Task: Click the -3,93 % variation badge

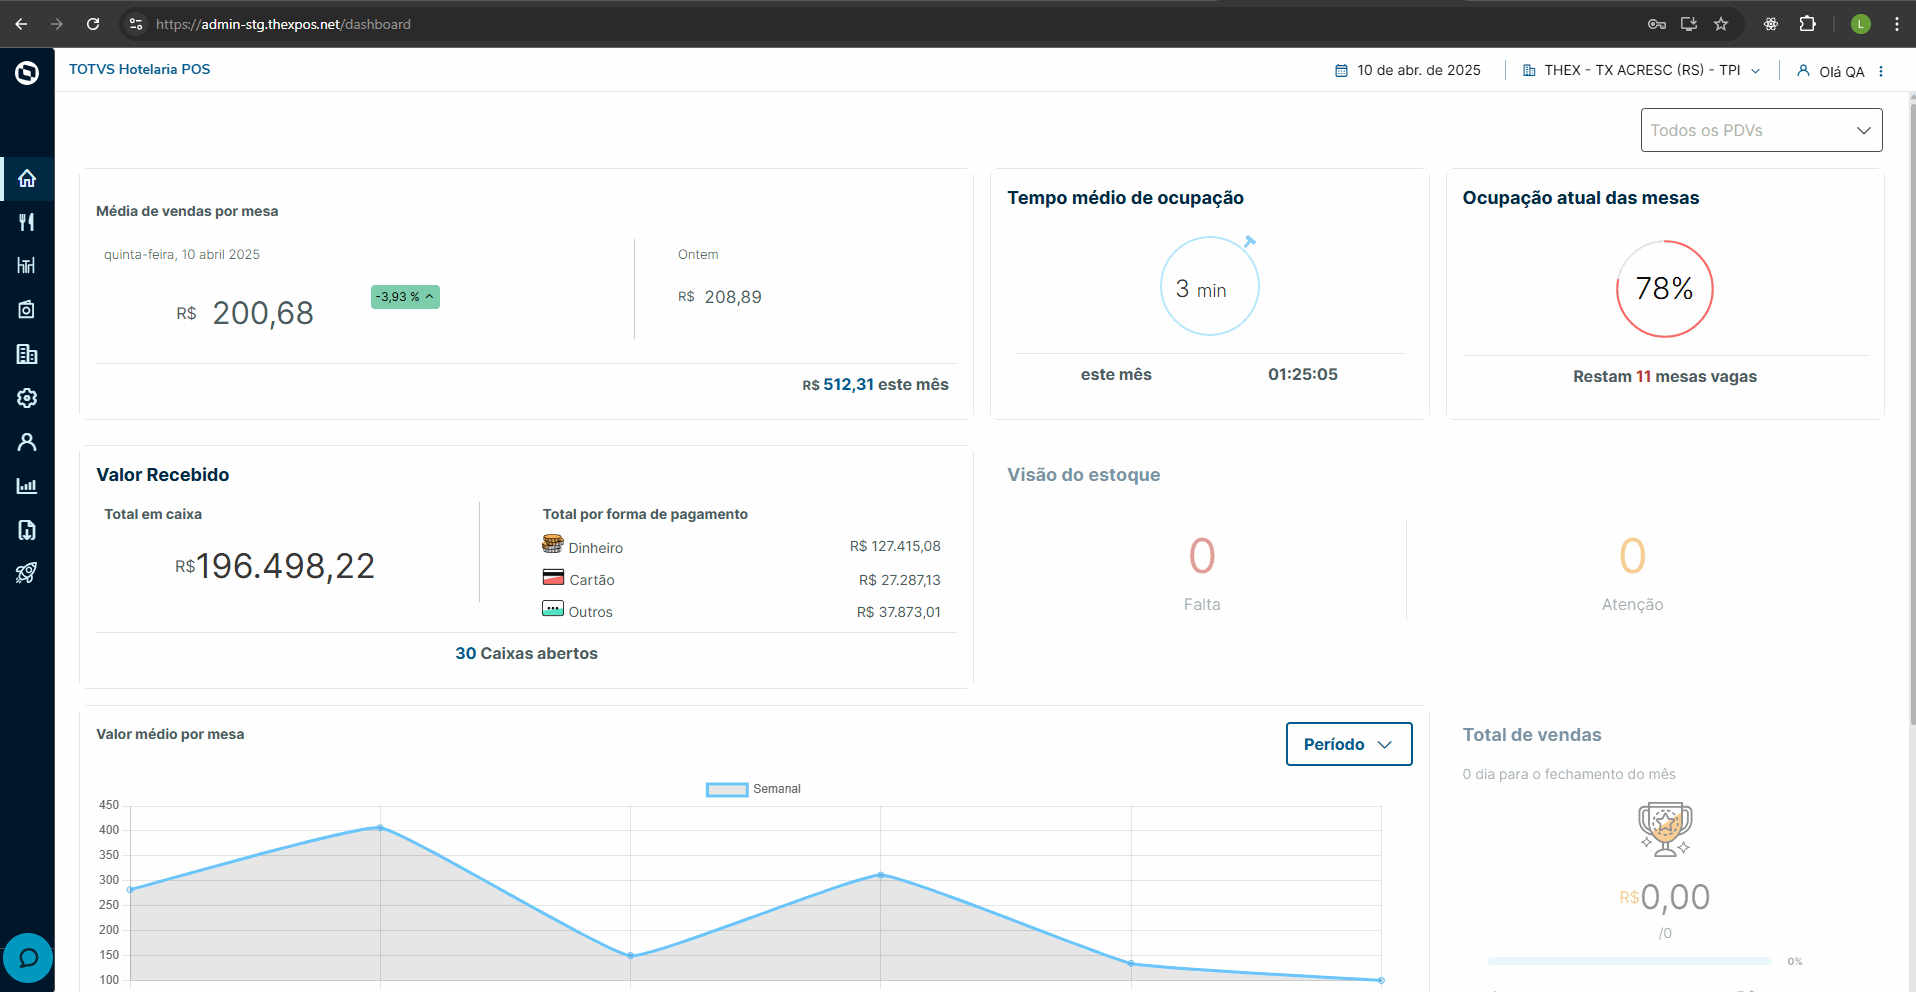Action: pyautogui.click(x=405, y=297)
